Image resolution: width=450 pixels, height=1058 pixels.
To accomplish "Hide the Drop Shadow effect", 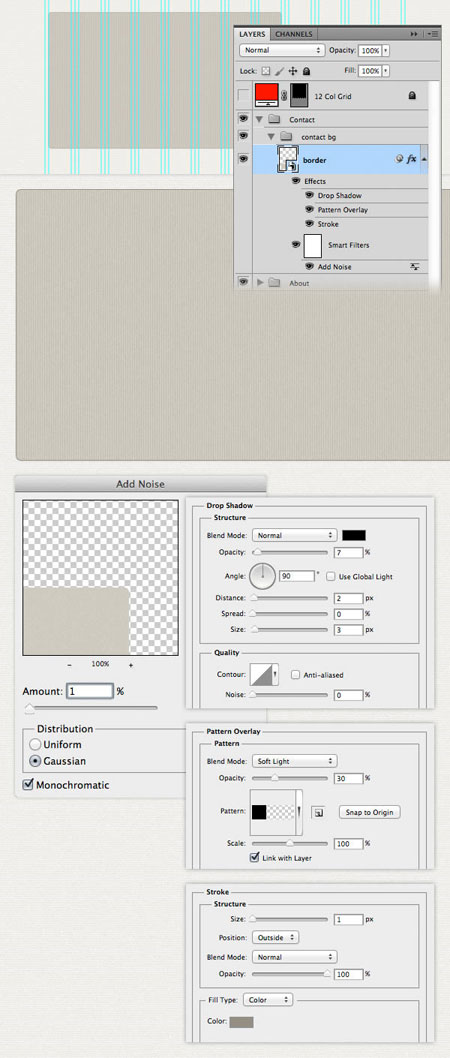I will click(309, 196).
